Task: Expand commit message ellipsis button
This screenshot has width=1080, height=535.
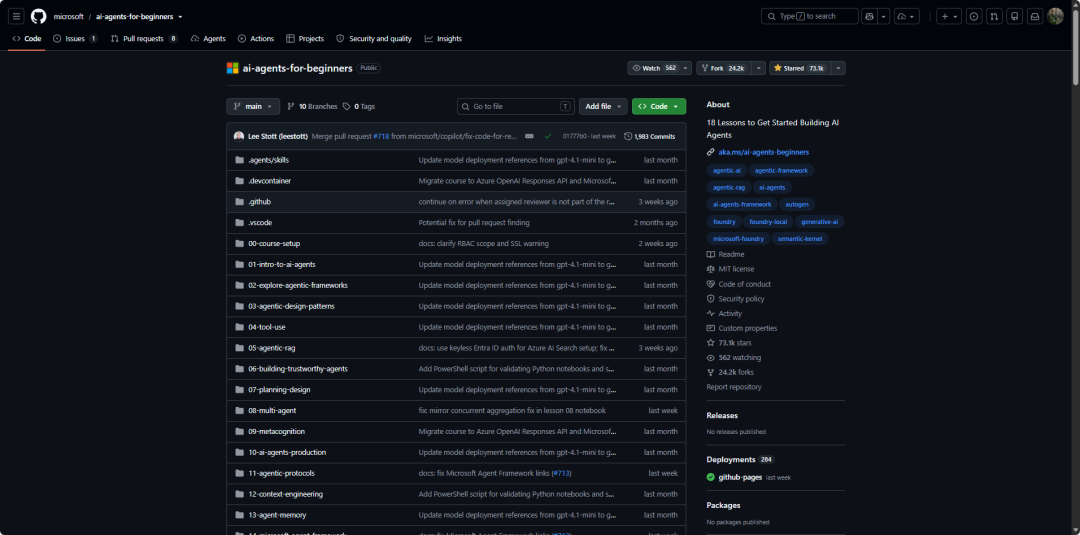Action: pyautogui.click(x=529, y=136)
